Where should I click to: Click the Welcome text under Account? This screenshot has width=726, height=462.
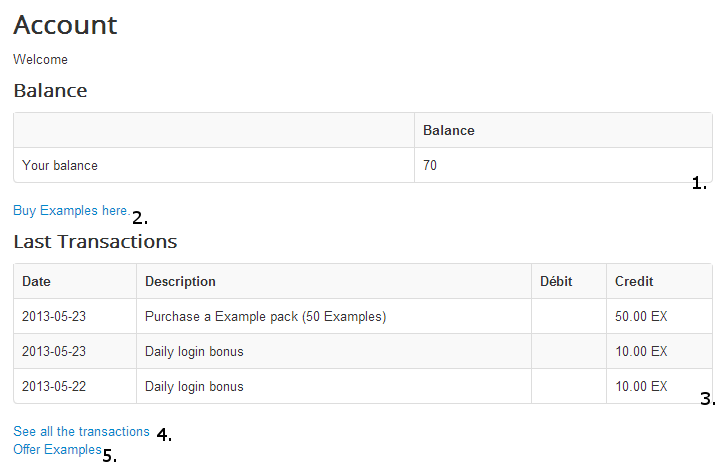[41, 60]
